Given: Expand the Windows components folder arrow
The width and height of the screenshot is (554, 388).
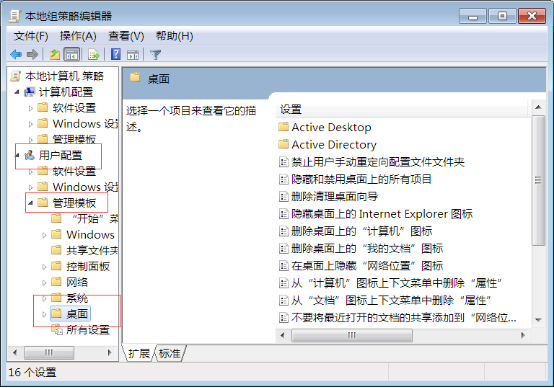Looking at the screenshot, I should click(44, 235).
